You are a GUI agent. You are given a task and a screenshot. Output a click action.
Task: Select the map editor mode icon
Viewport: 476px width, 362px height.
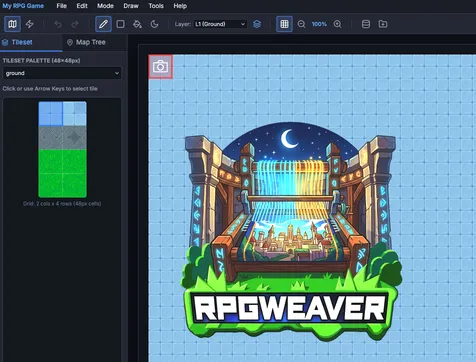12,24
